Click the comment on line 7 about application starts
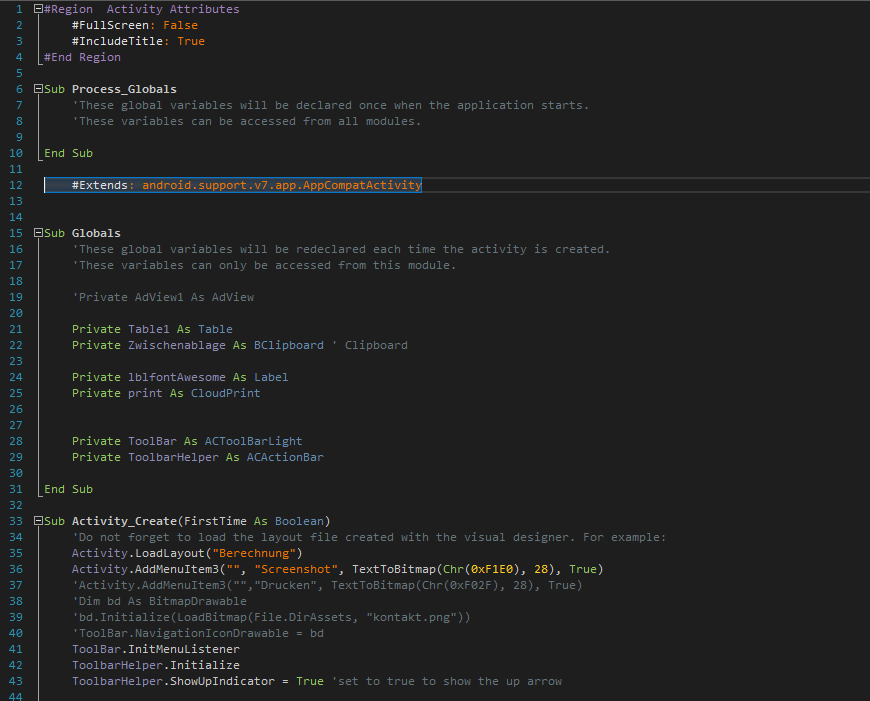The image size is (870, 701). pos(331,105)
